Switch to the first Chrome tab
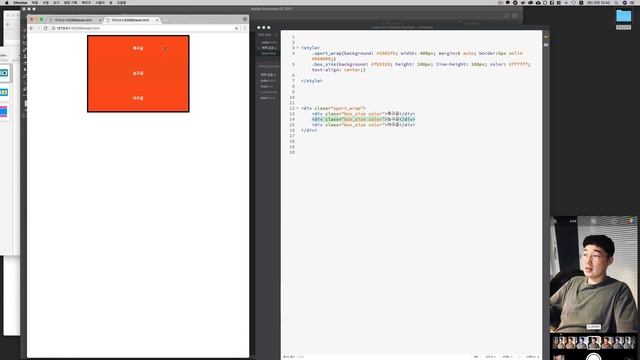640x360 pixels. [x=73, y=20]
